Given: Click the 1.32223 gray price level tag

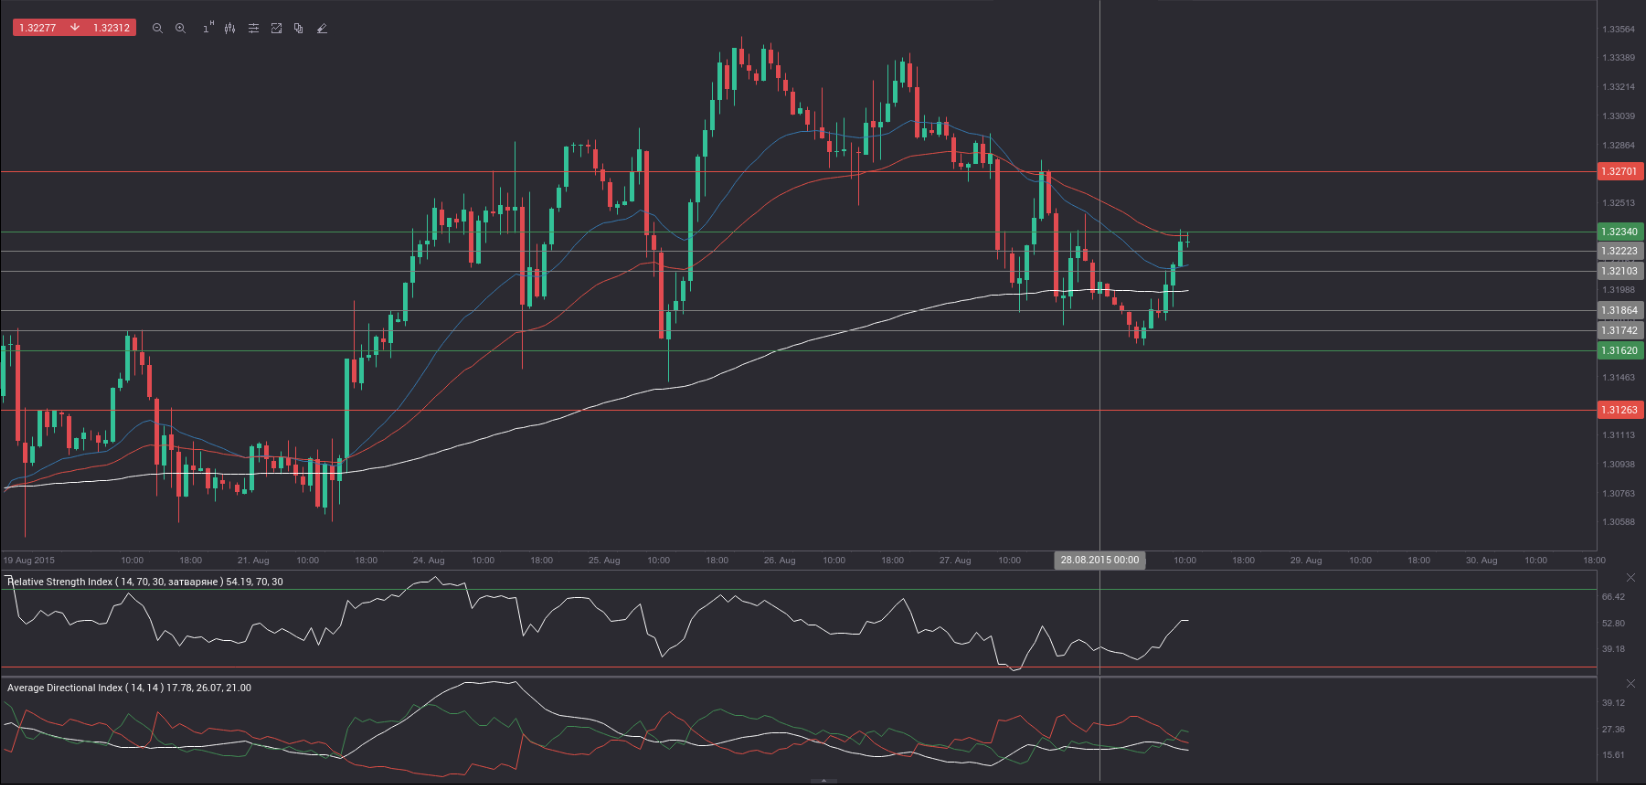Looking at the screenshot, I should tap(1619, 251).
